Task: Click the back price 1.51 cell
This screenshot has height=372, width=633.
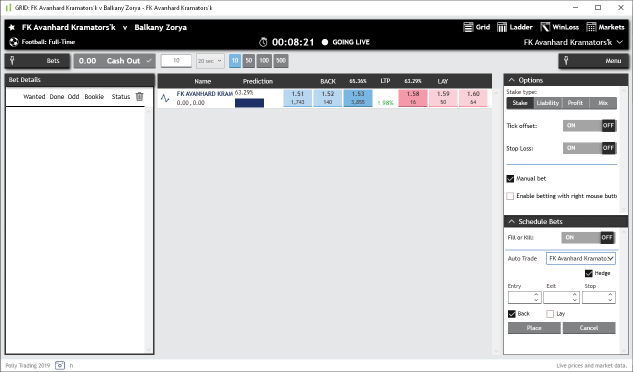Action: pyautogui.click(x=298, y=98)
